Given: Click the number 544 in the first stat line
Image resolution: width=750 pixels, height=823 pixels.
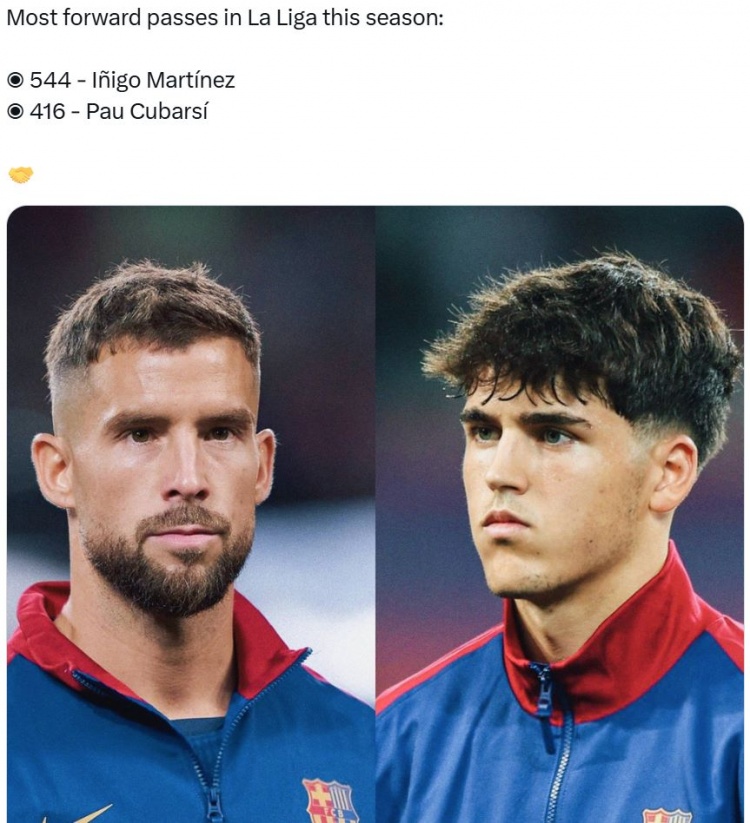Looking at the screenshot, I should point(50,80).
